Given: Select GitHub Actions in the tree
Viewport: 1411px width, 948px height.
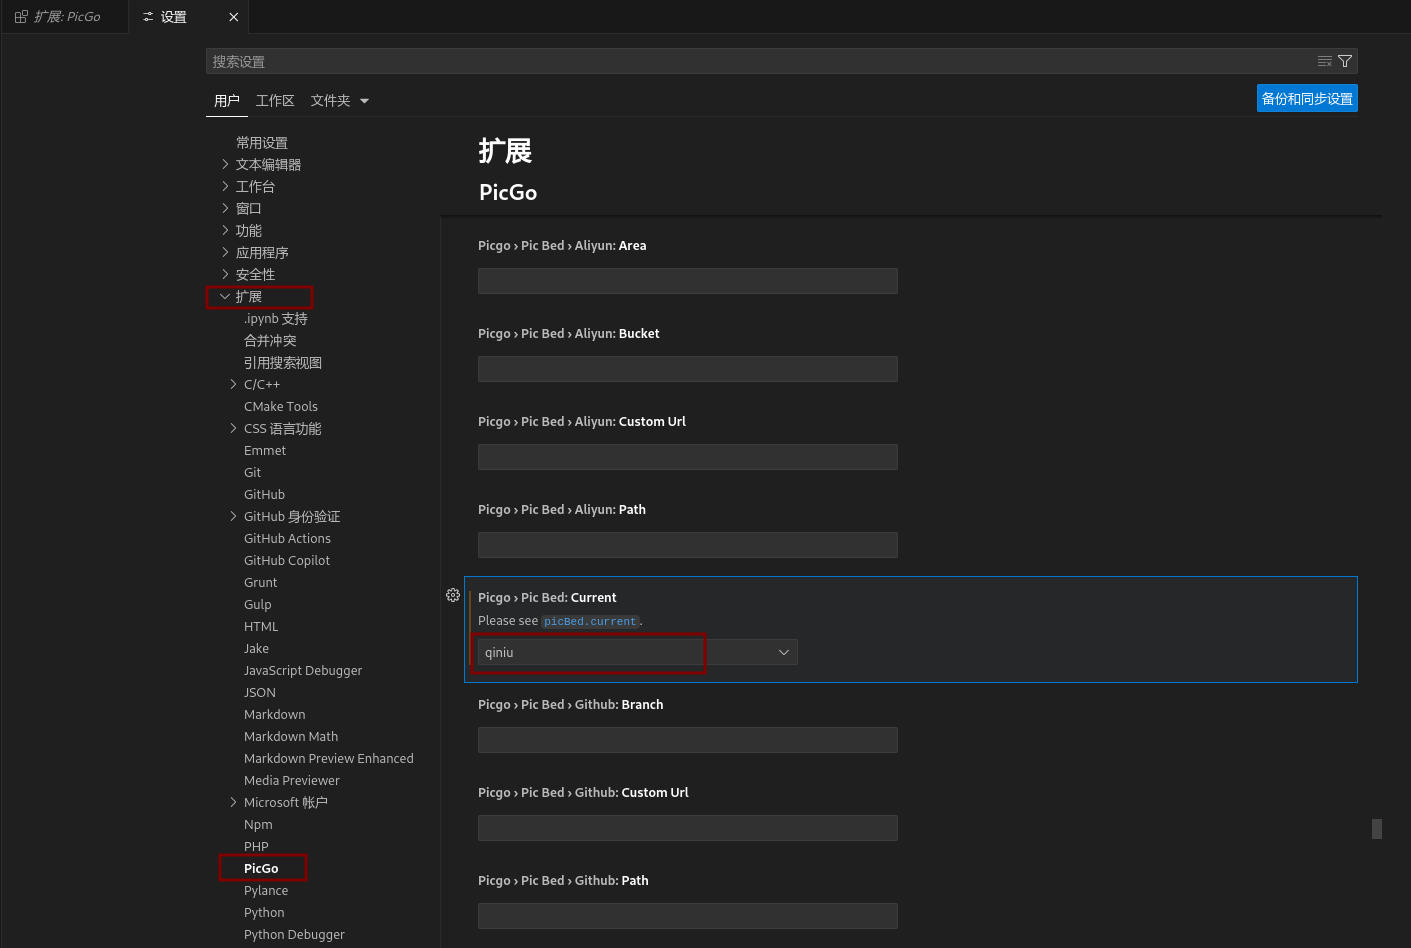Looking at the screenshot, I should pos(287,538).
